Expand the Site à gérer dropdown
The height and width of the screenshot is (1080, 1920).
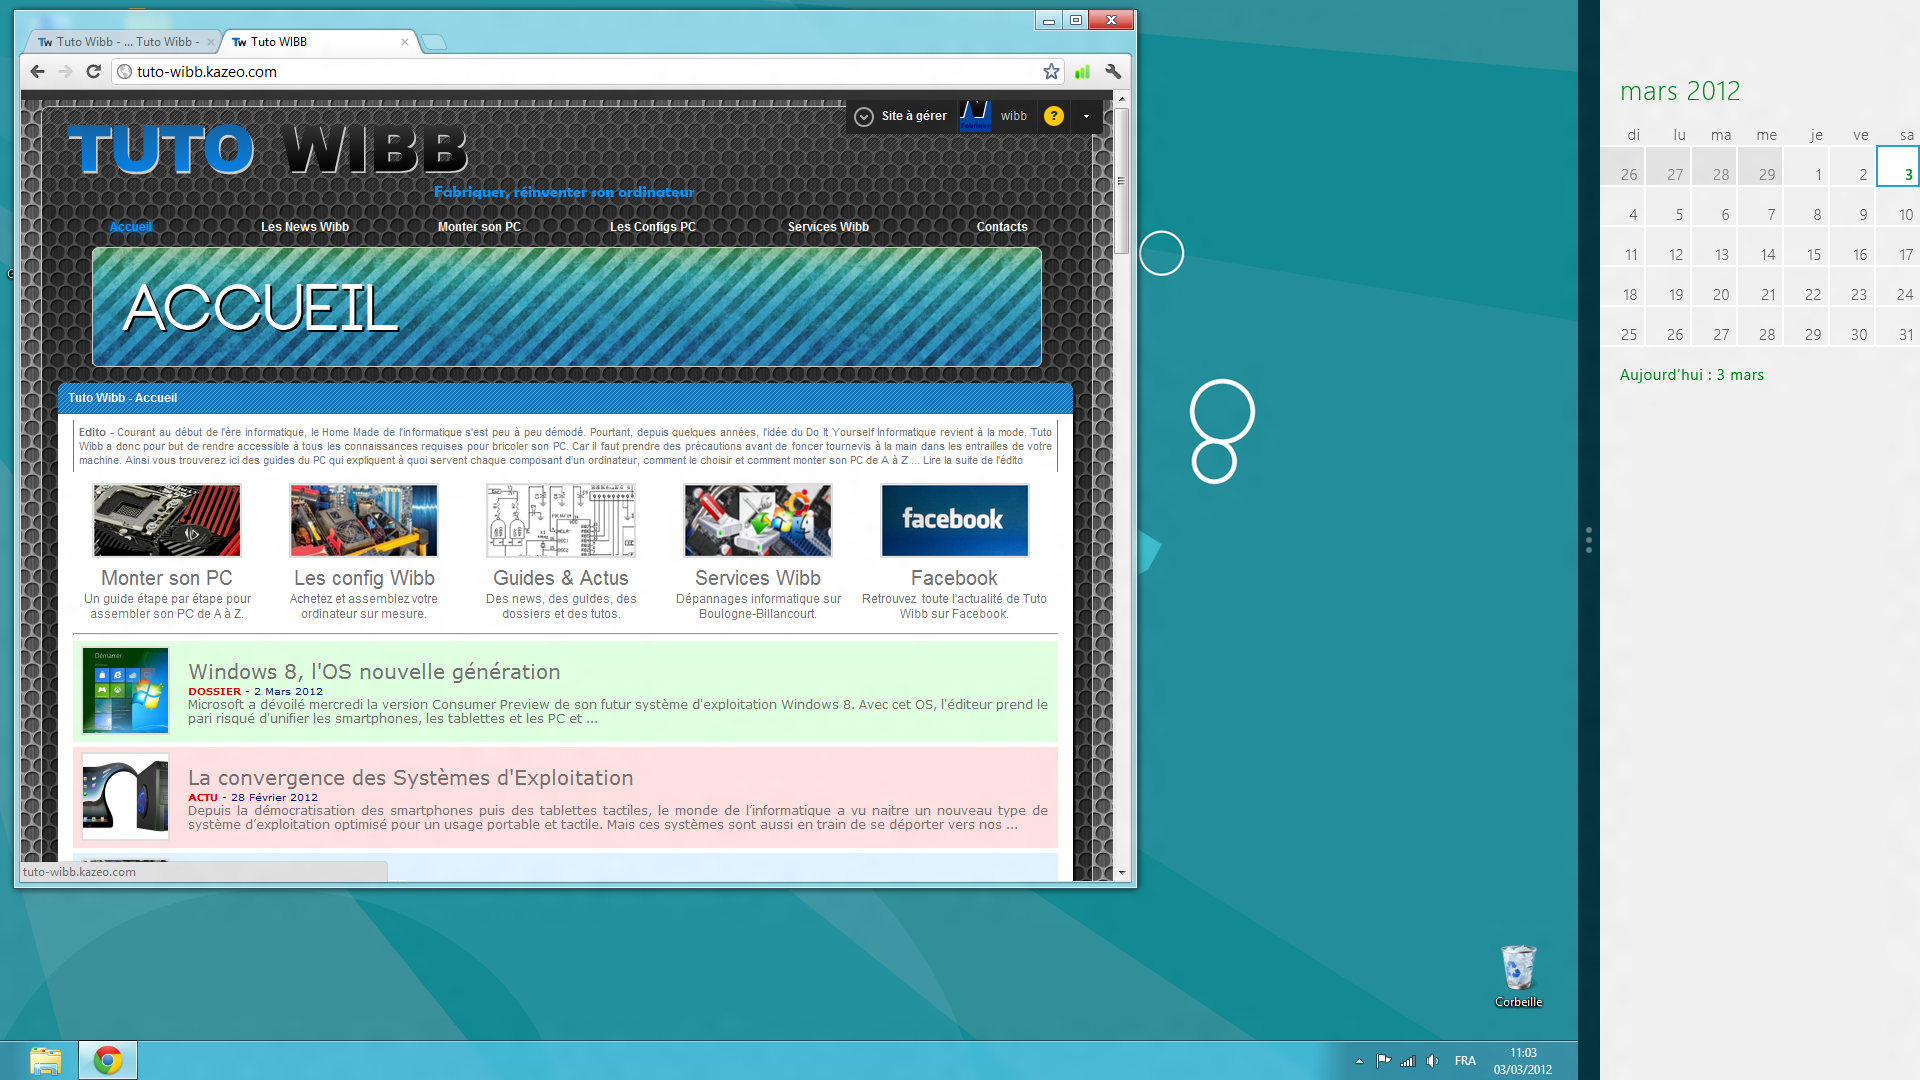tap(864, 117)
